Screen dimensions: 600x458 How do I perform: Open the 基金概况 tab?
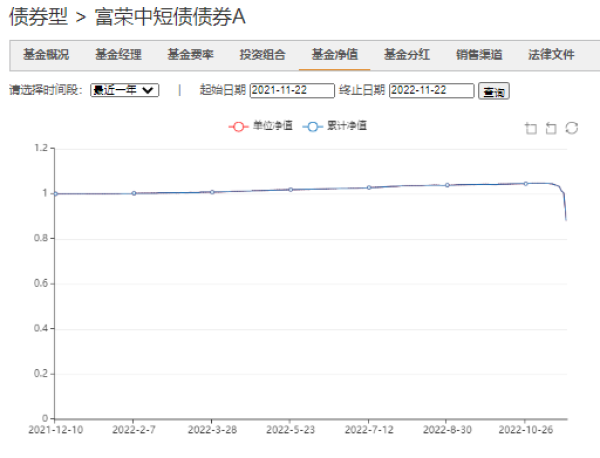coord(46,55)
